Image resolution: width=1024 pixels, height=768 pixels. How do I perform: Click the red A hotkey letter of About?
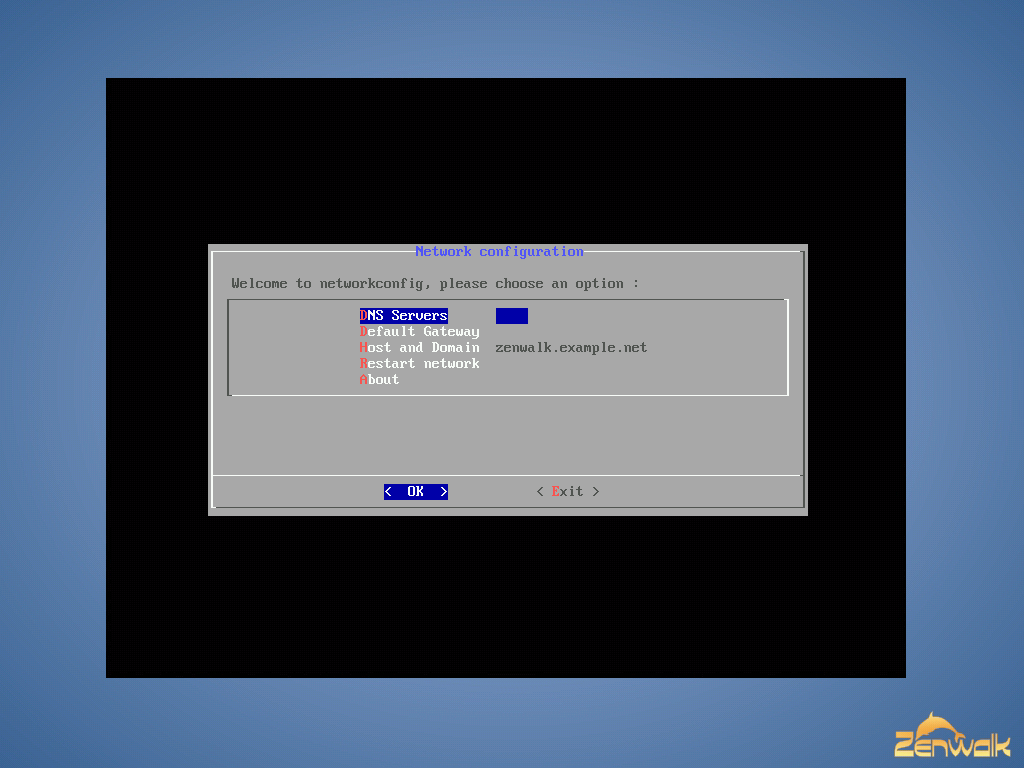364,380
